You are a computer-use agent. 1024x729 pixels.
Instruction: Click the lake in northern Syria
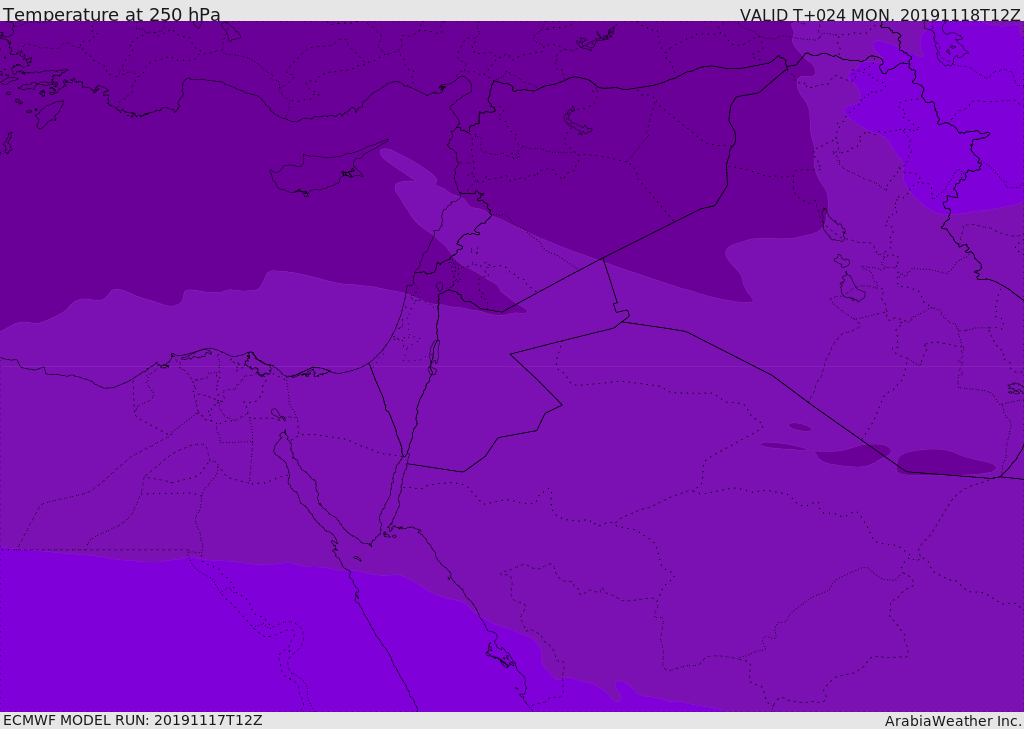577,121
